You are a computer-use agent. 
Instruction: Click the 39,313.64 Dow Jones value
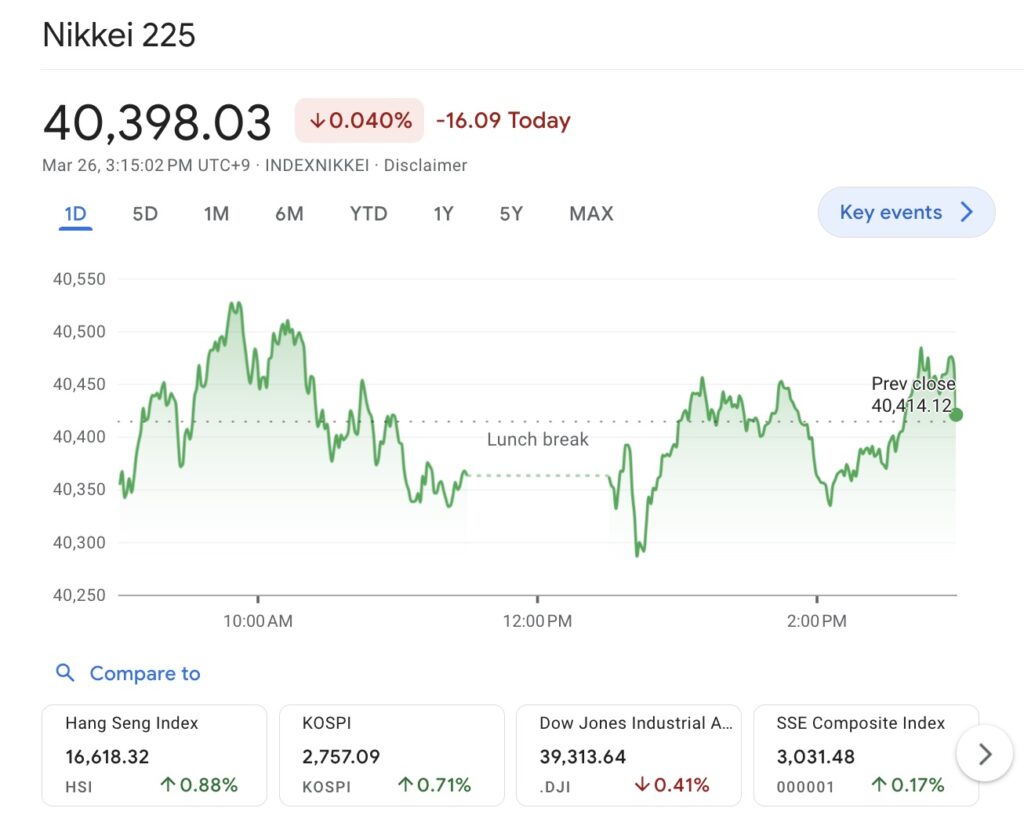pyautogui.click(x=583, y=756)
